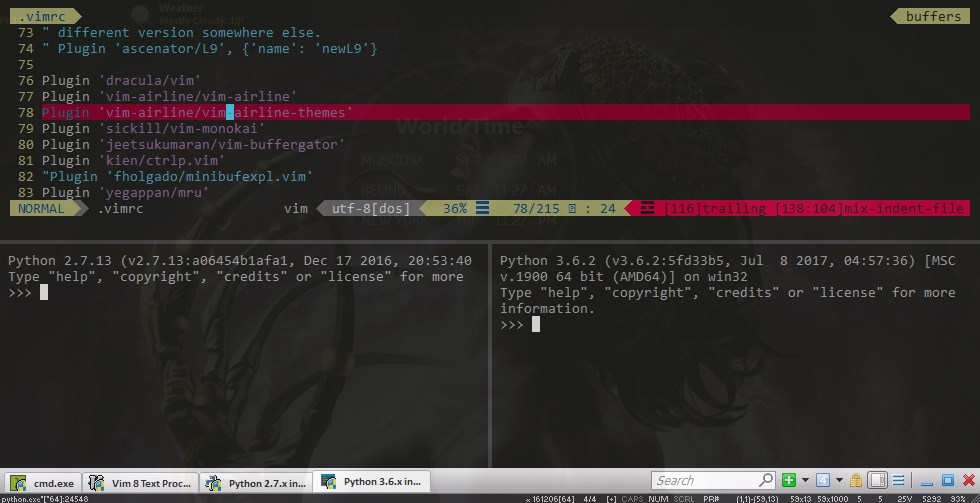This screenshot has width=980, height=503.
Task: Click the magnifying glass search icon
Action: click(766, 480)
